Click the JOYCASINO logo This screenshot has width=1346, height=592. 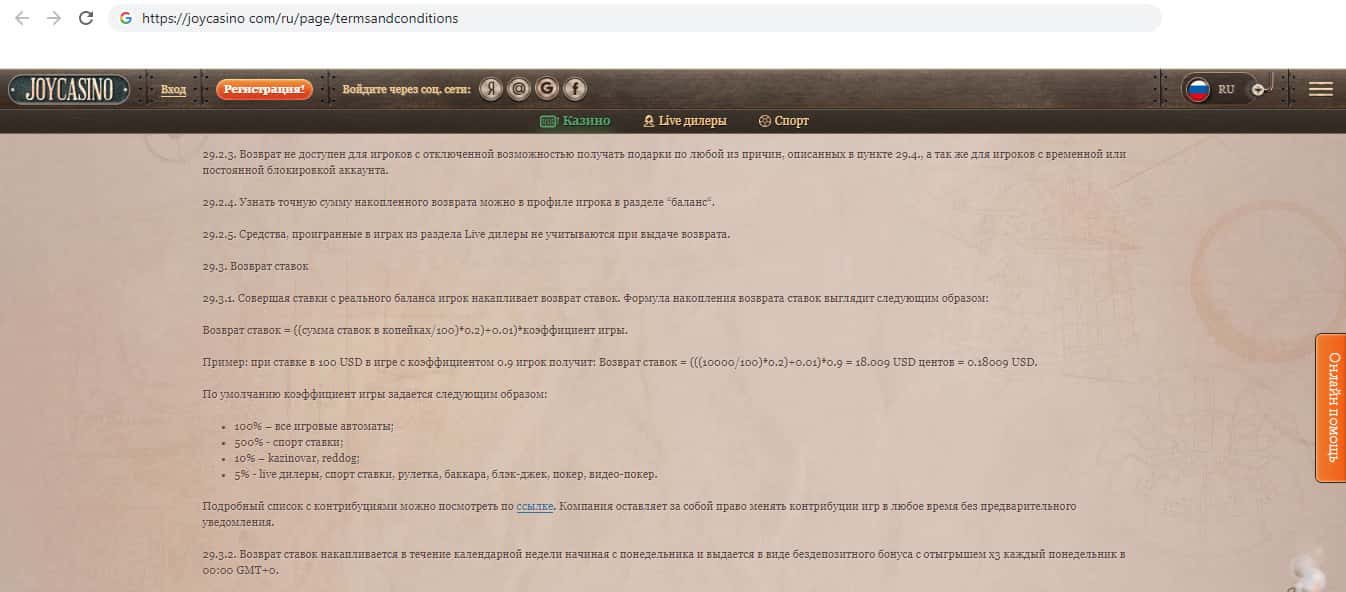click(x=69, y=90)
